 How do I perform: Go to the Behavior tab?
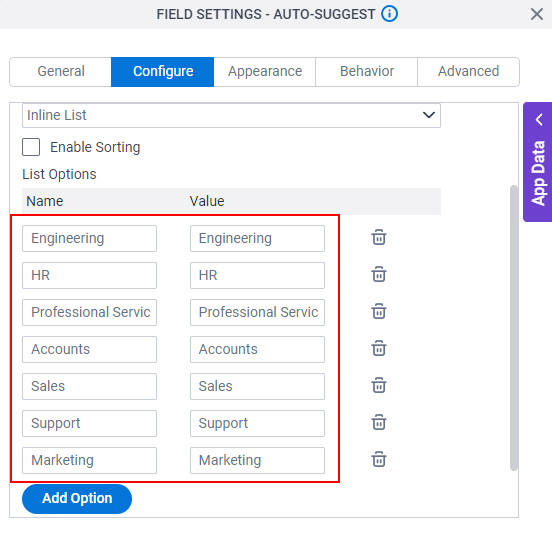tap(366, 71)
